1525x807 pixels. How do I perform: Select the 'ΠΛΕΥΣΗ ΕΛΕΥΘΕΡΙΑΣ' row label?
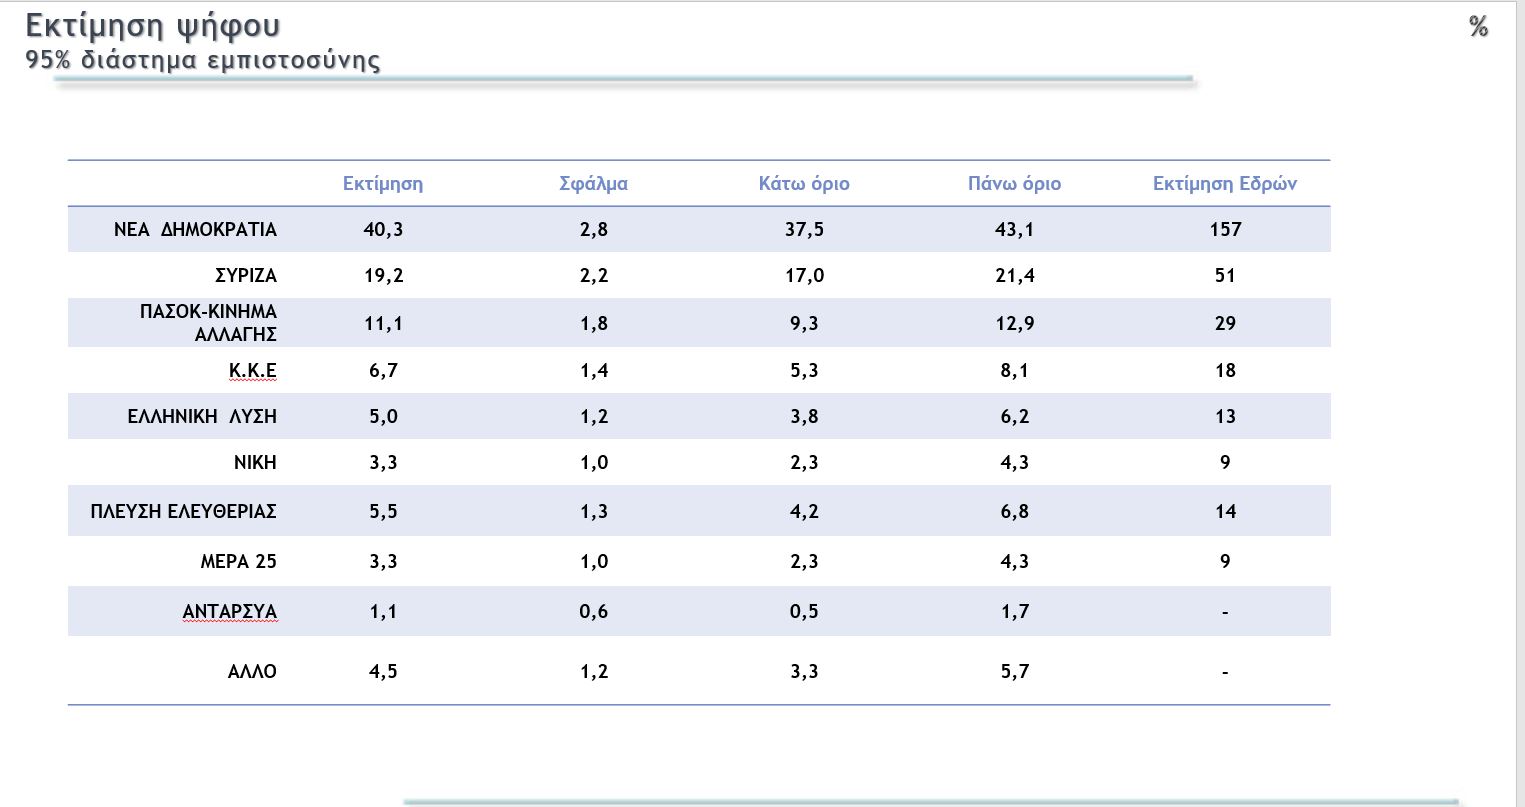183,512
